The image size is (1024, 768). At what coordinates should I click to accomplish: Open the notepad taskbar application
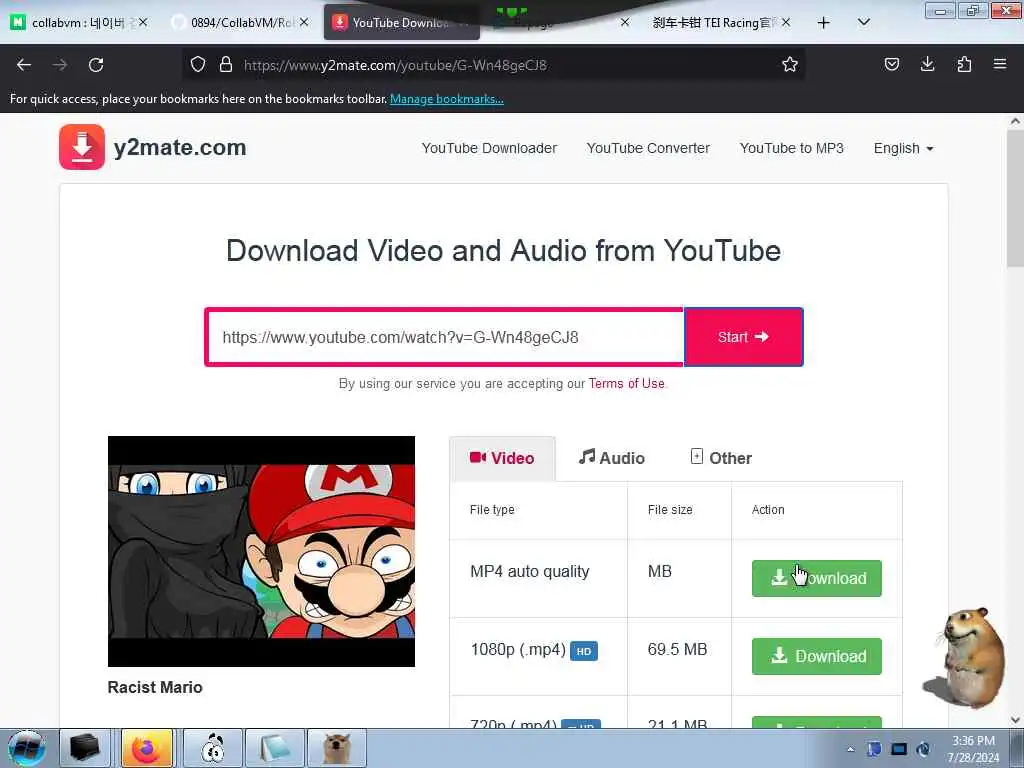(x=274, y=748)
